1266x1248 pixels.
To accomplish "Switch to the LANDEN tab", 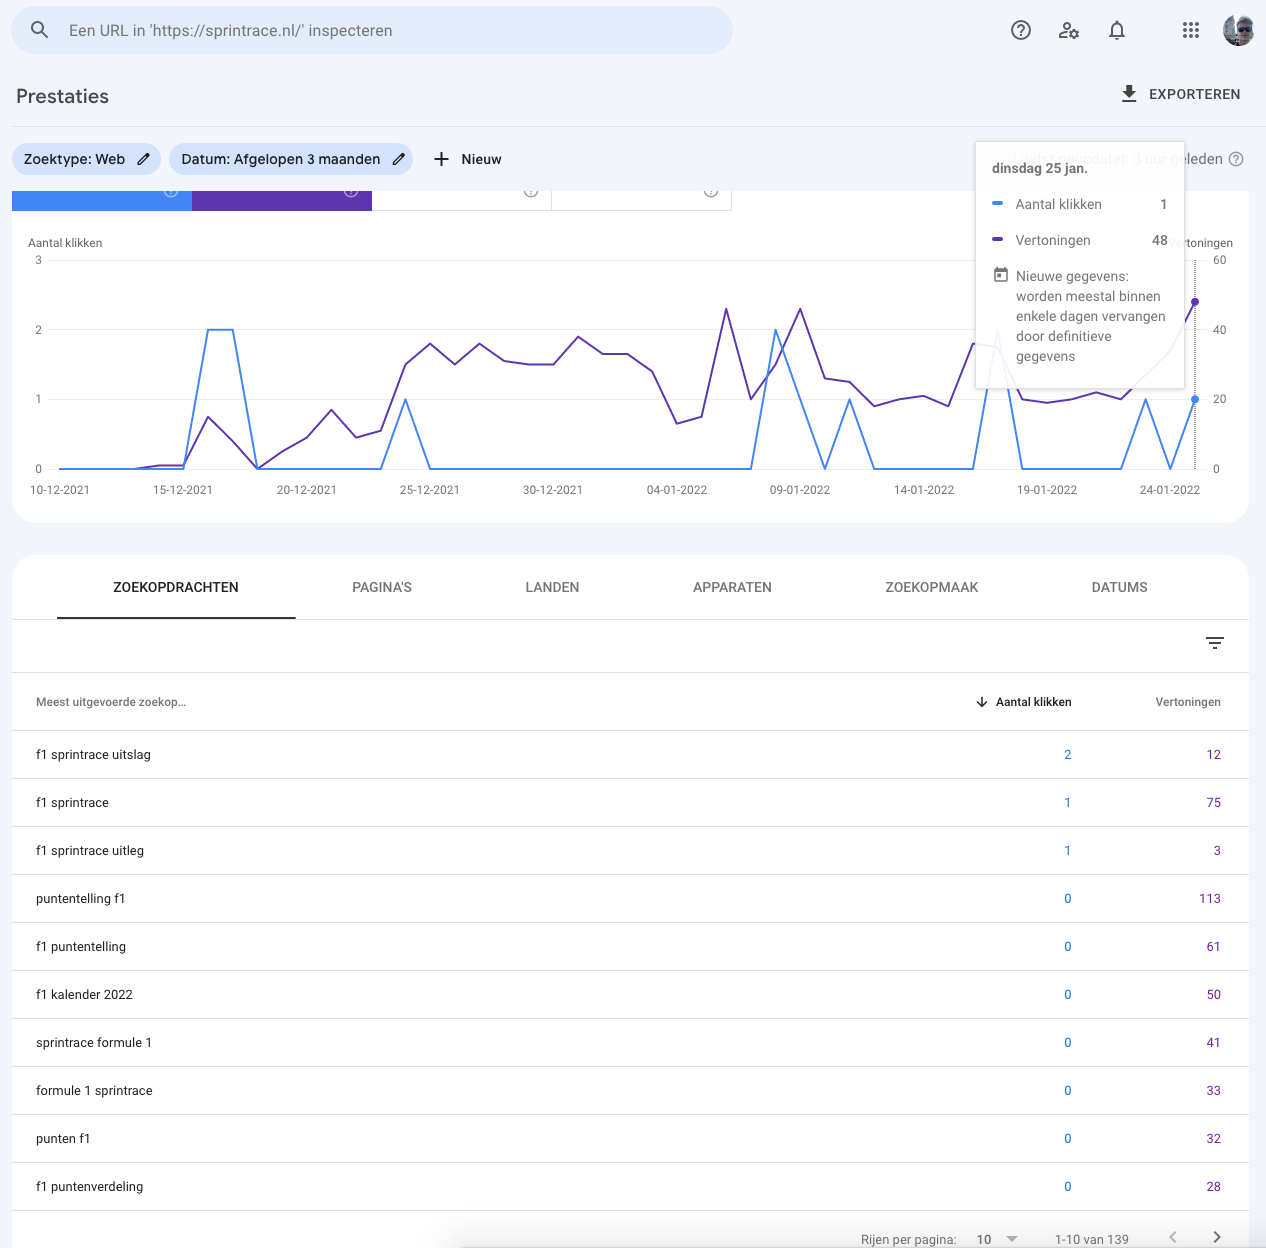I will coord(552,587).
